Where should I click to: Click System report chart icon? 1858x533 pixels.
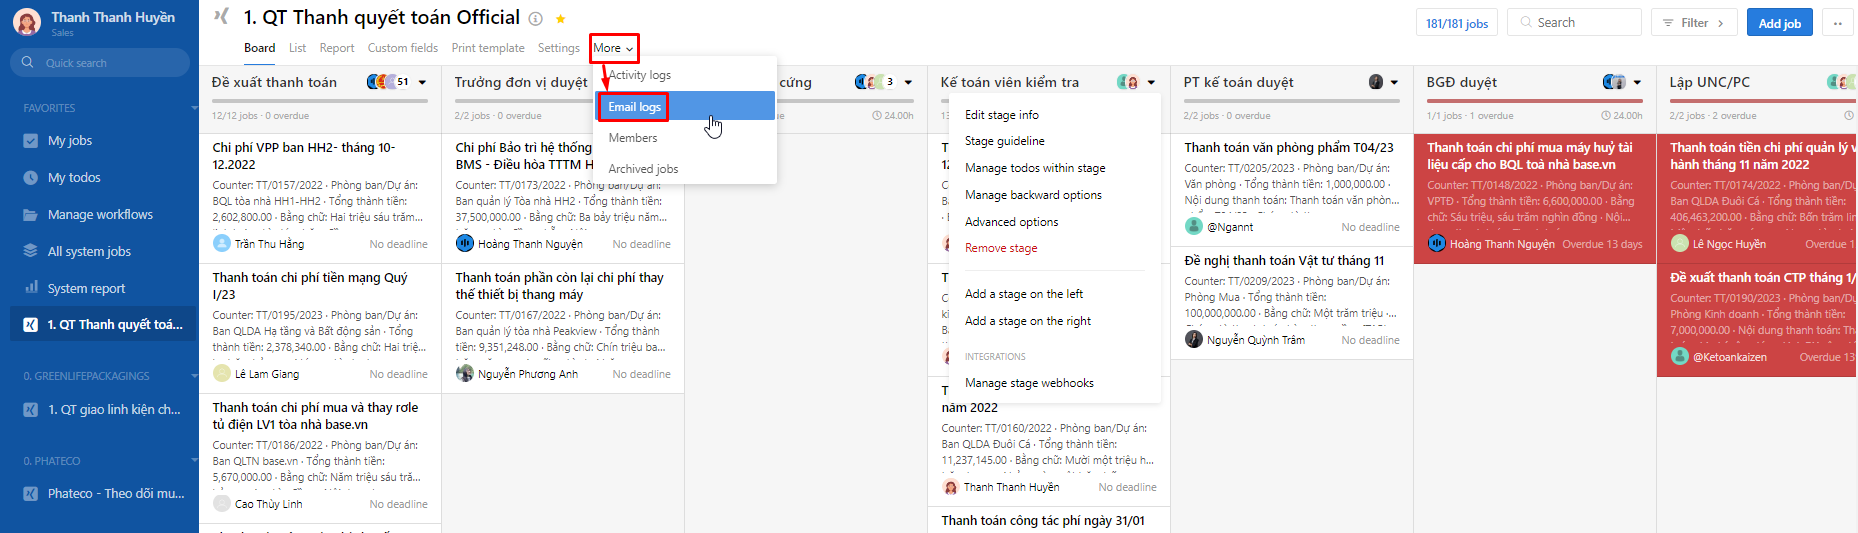coord(30,288)
